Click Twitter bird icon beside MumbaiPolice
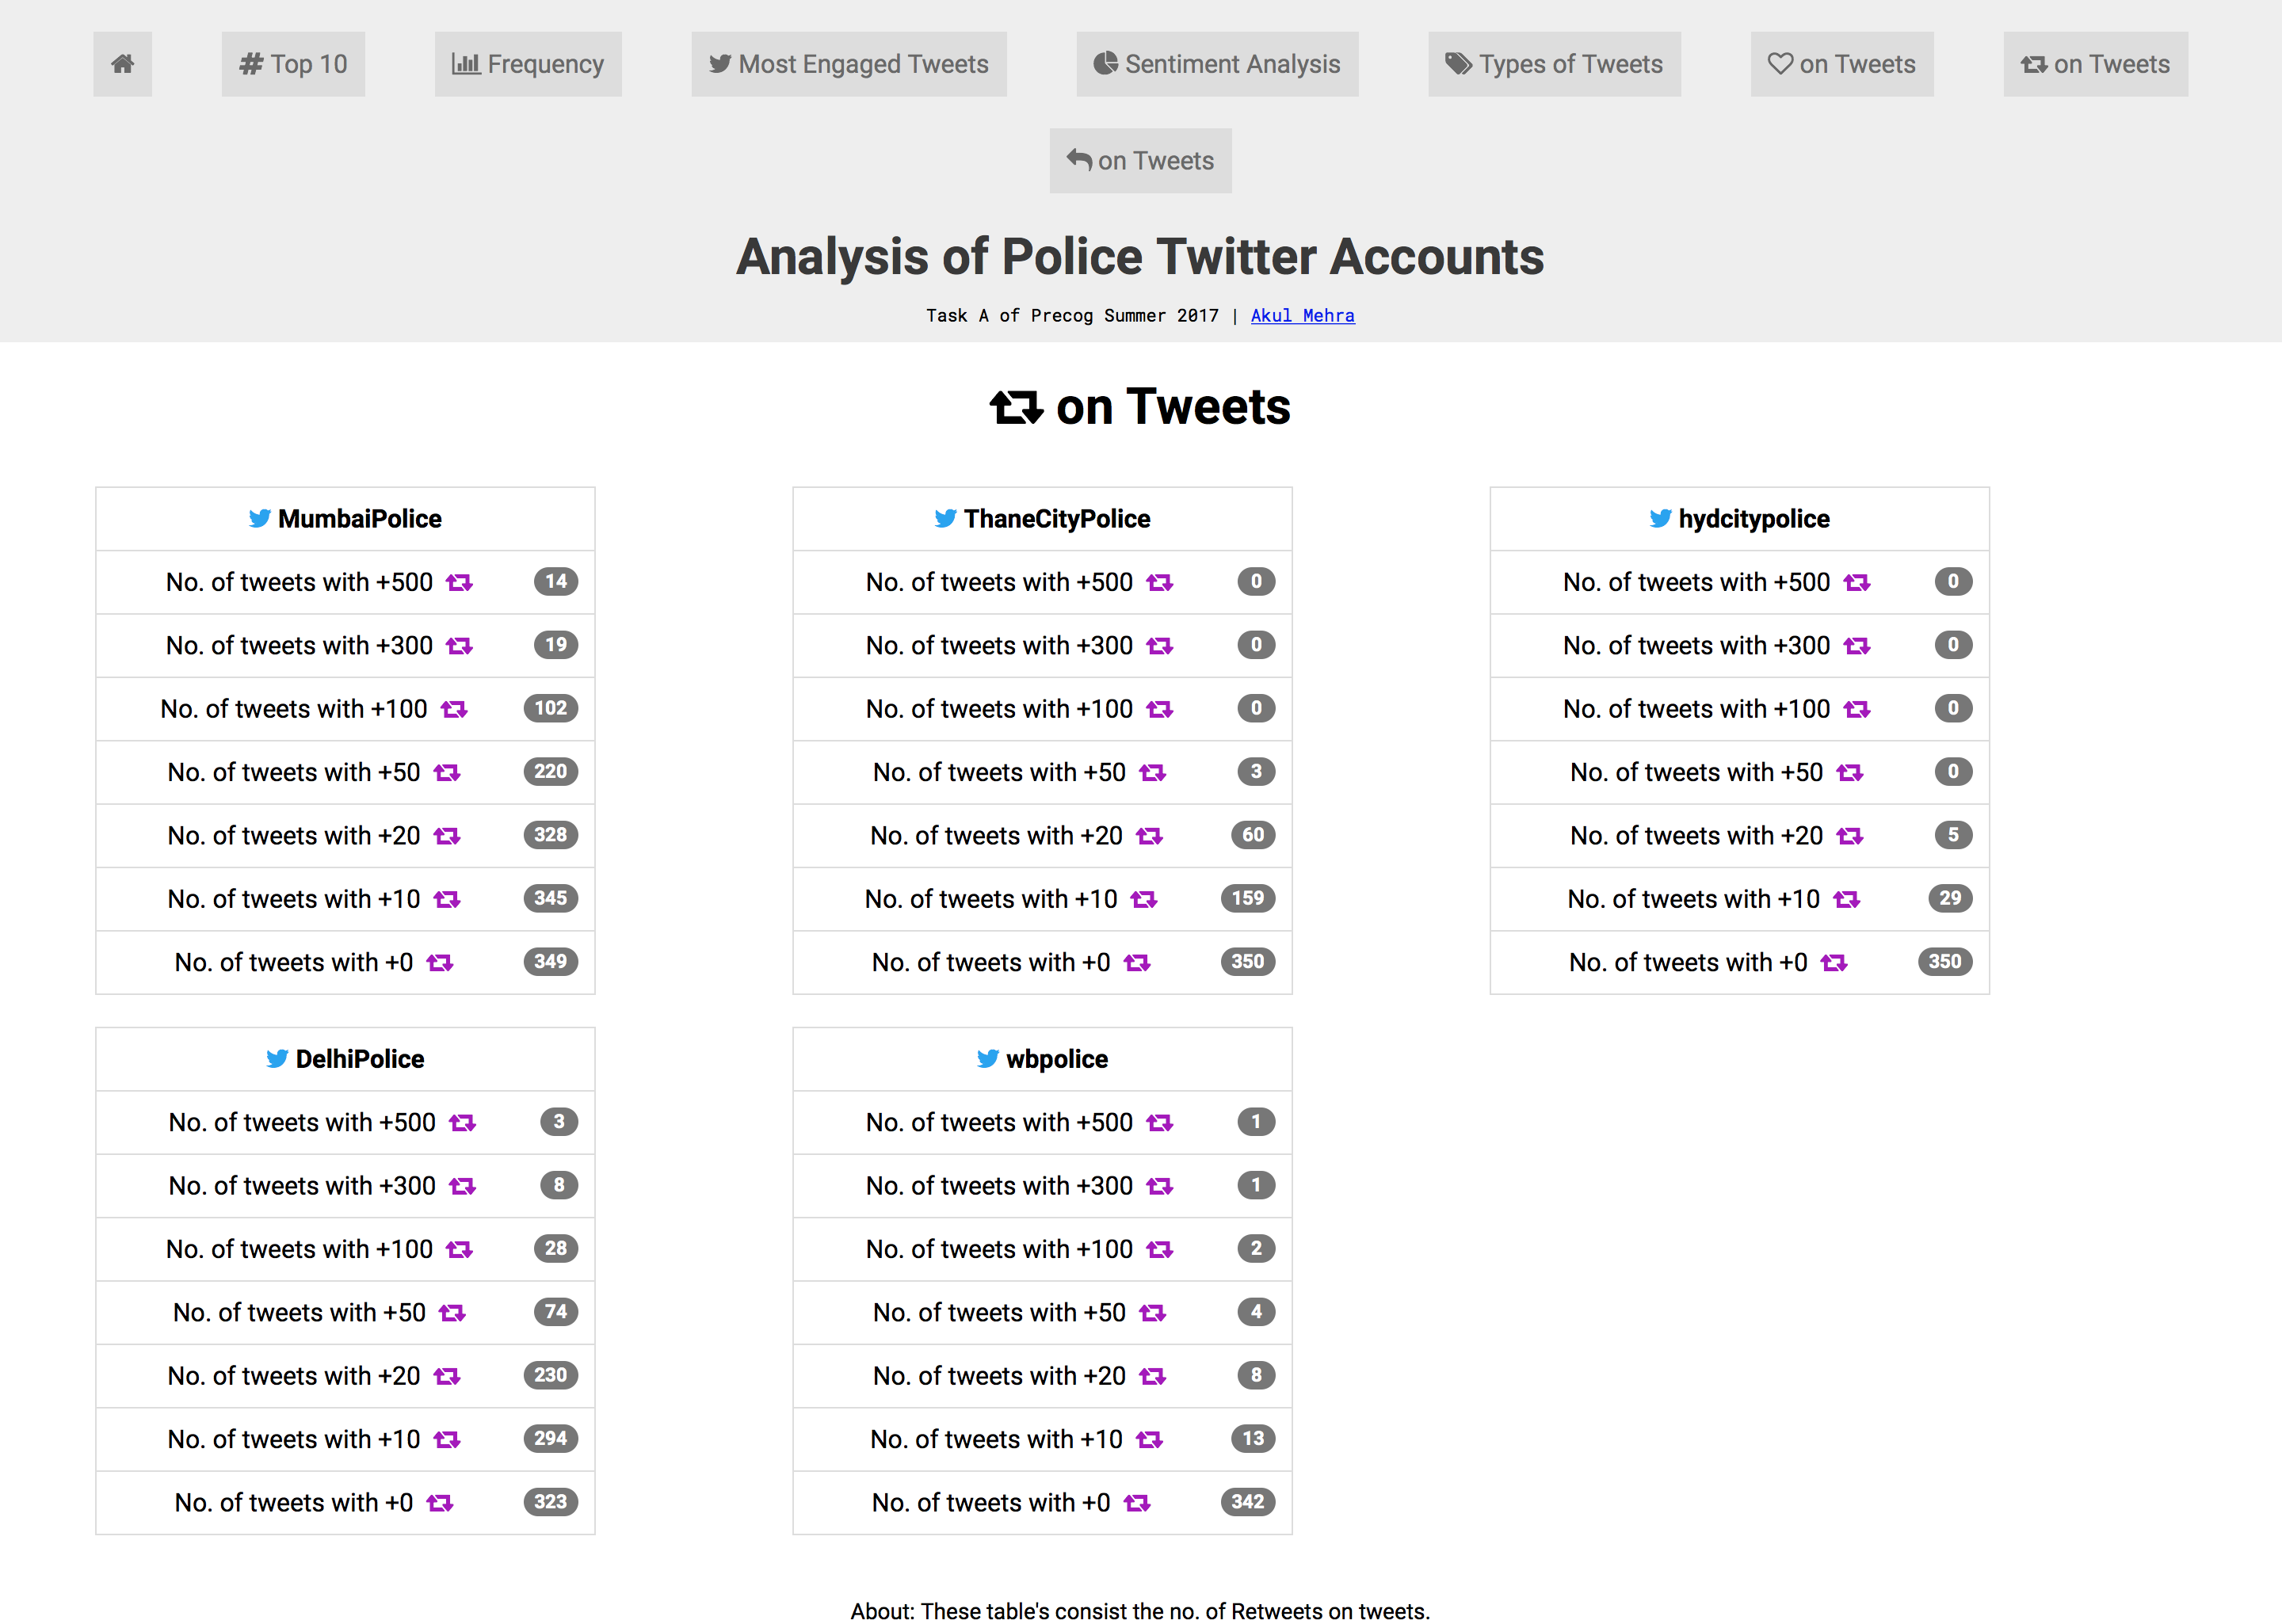Viewport: 2282px width, 1624px height. tap(259, 519)
